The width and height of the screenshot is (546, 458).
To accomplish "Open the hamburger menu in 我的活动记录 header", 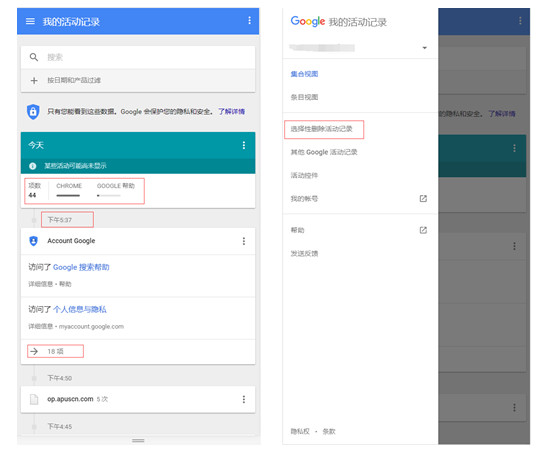I will [x=30, y=21].
